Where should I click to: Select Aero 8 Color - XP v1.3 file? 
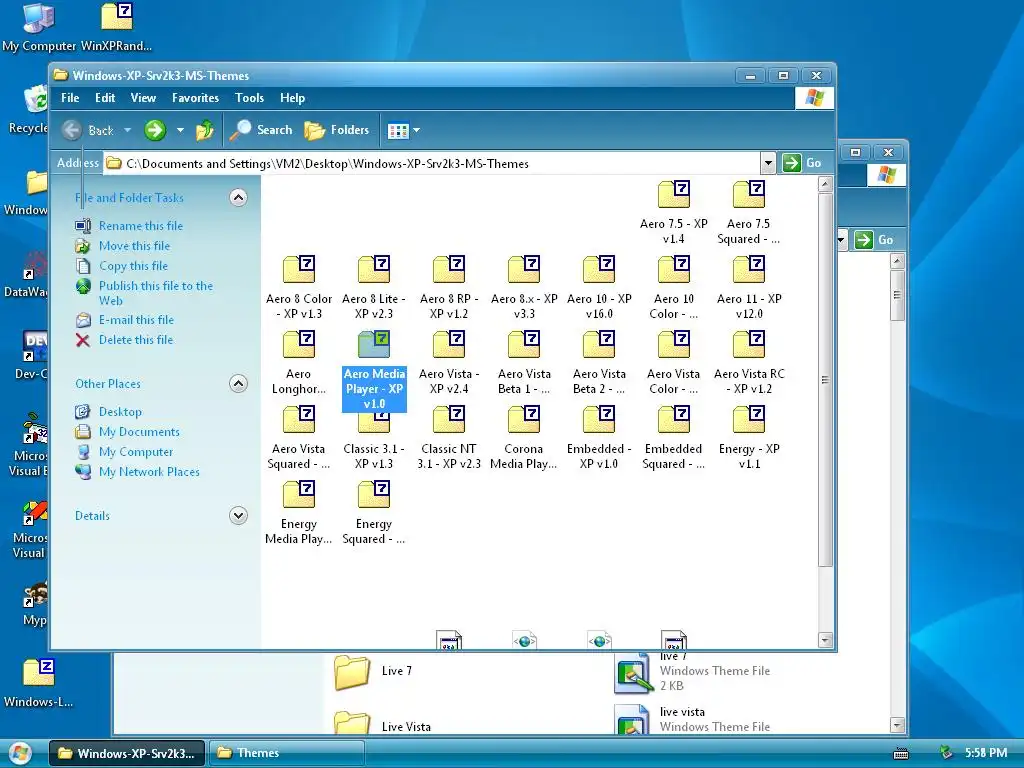click(x=298, y=286)
